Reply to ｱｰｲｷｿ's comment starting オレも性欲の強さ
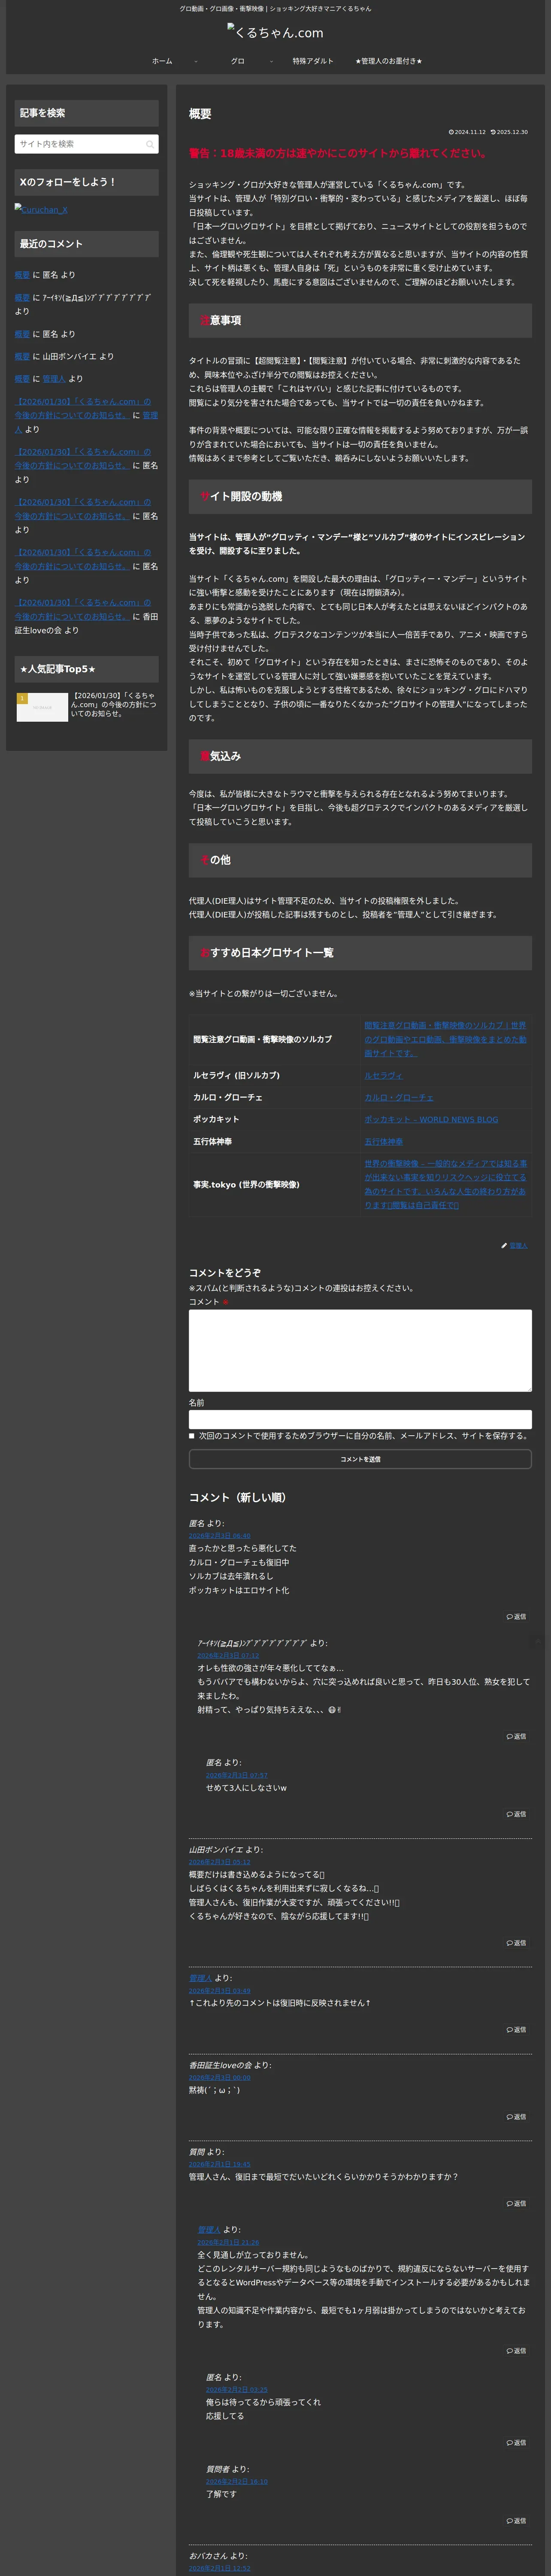 pos(516,1737)
